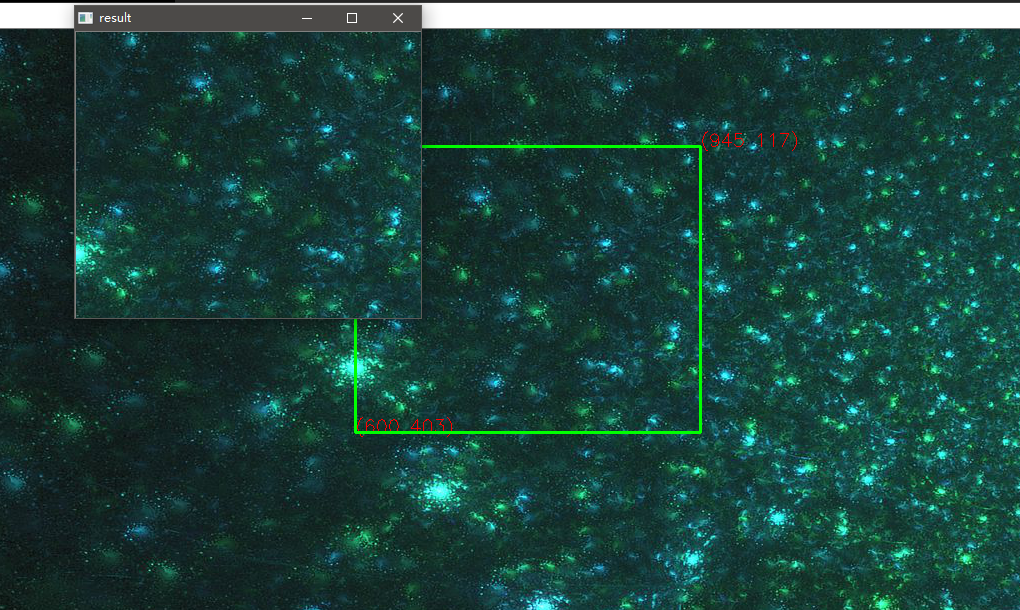Close the result window

click(398, 18)
